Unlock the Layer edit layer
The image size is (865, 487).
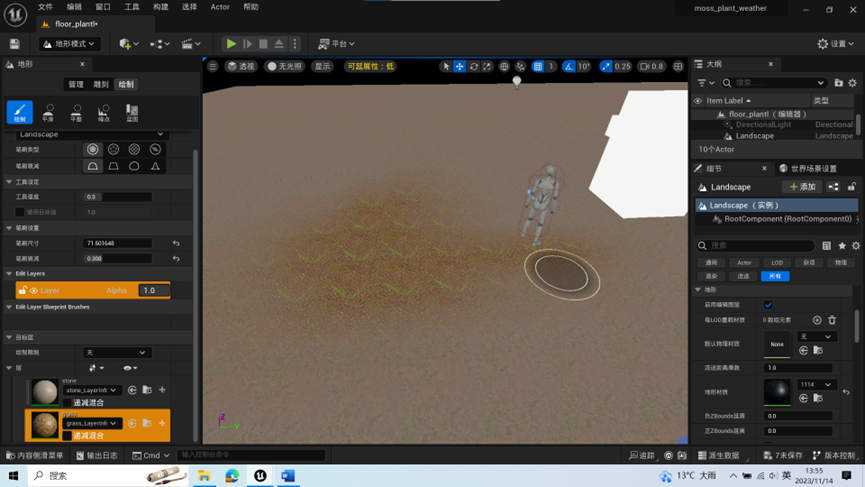(23, 290)
